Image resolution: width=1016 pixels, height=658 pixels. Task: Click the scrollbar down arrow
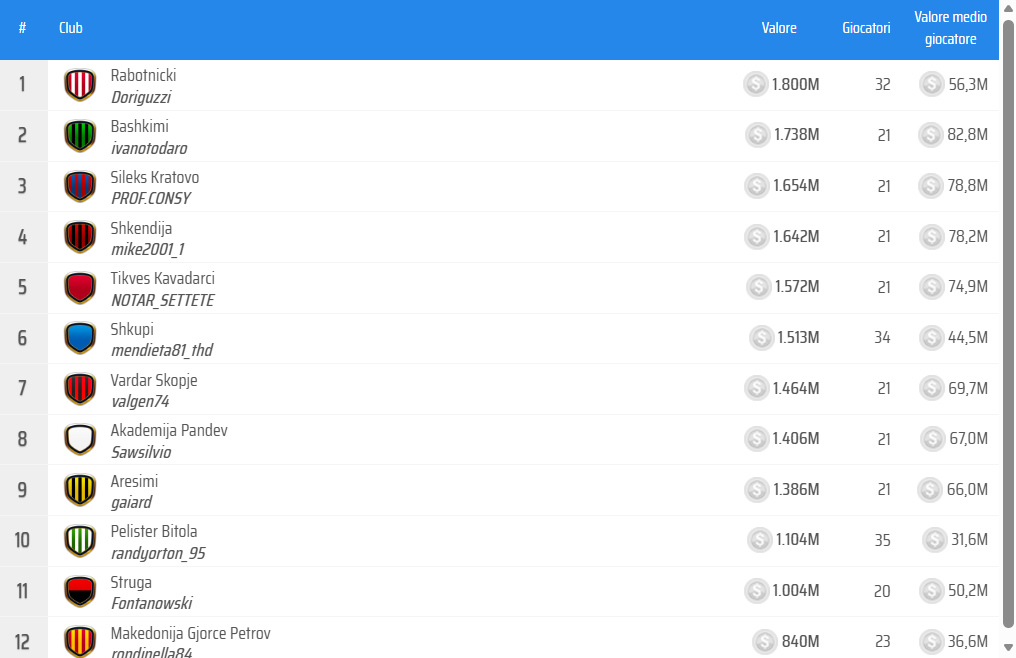point(1008,646)
